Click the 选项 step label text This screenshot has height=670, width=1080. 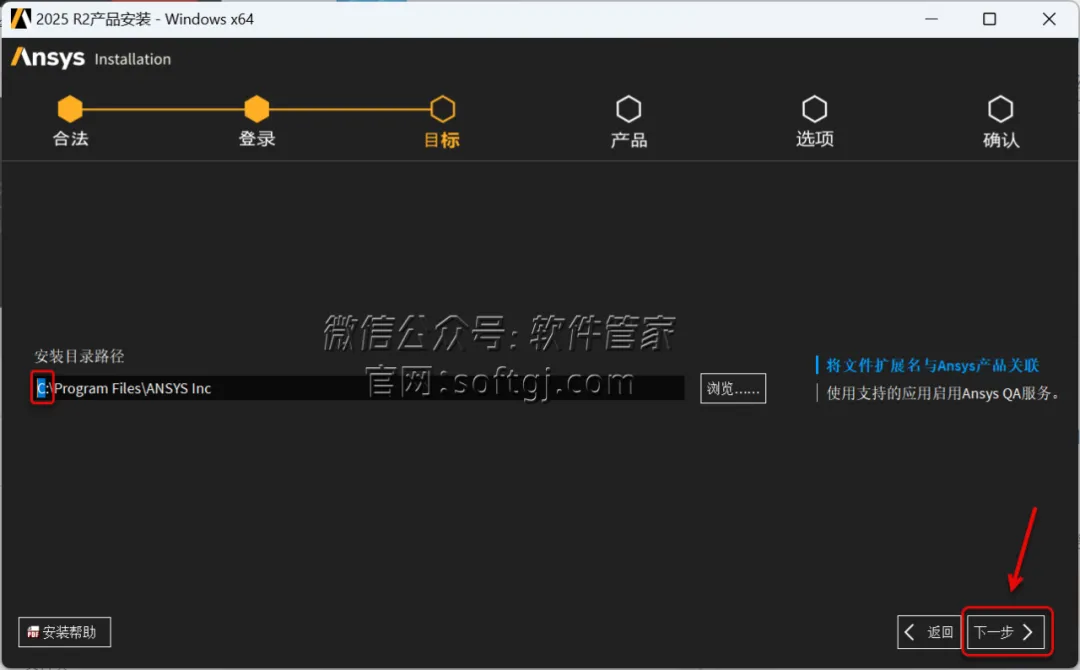click(815, 139)
